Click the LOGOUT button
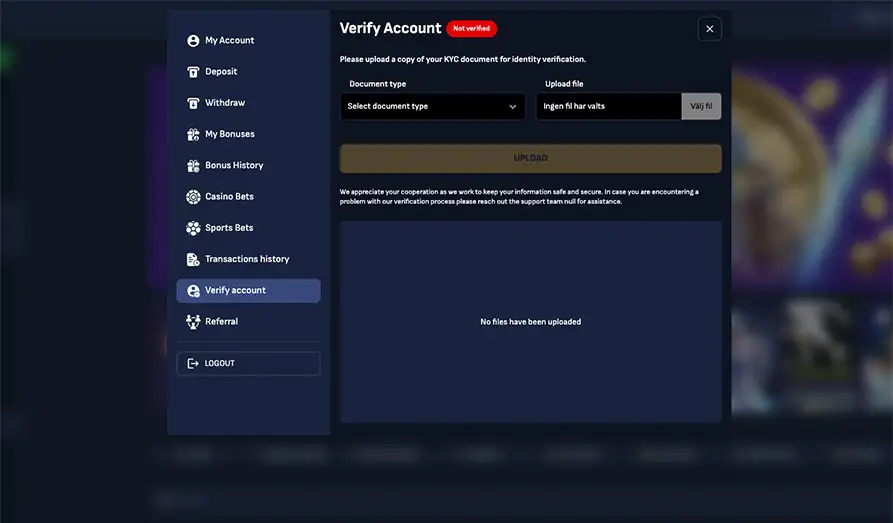 click(x=248, y=363)
